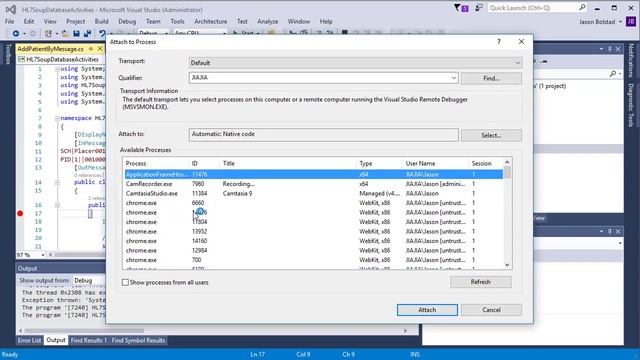Screen dimensions: 640x360
Task: Click the JB account avatar
Action: (631, 21)
